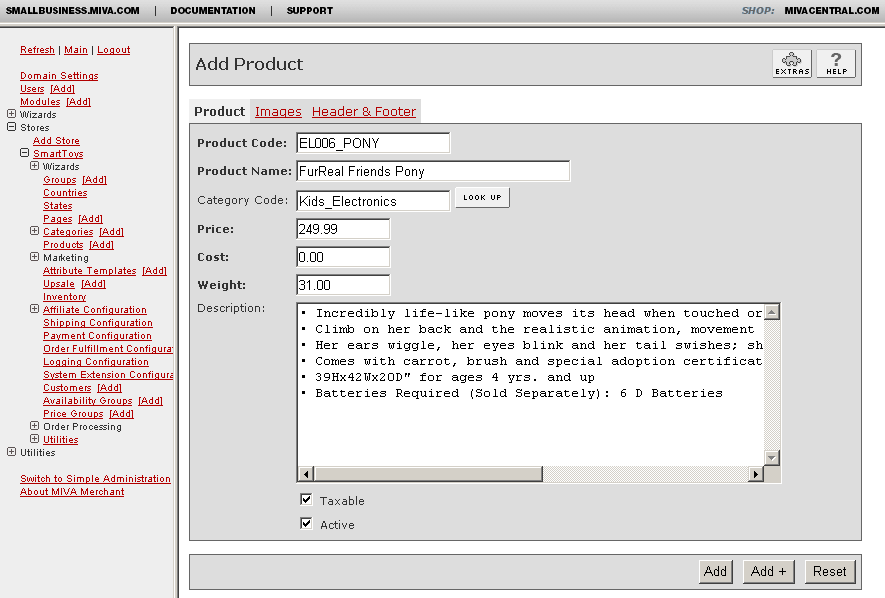This screenshot has height=598, width=885.
Task: Click inside the Description text area
Action: point(531,385)
